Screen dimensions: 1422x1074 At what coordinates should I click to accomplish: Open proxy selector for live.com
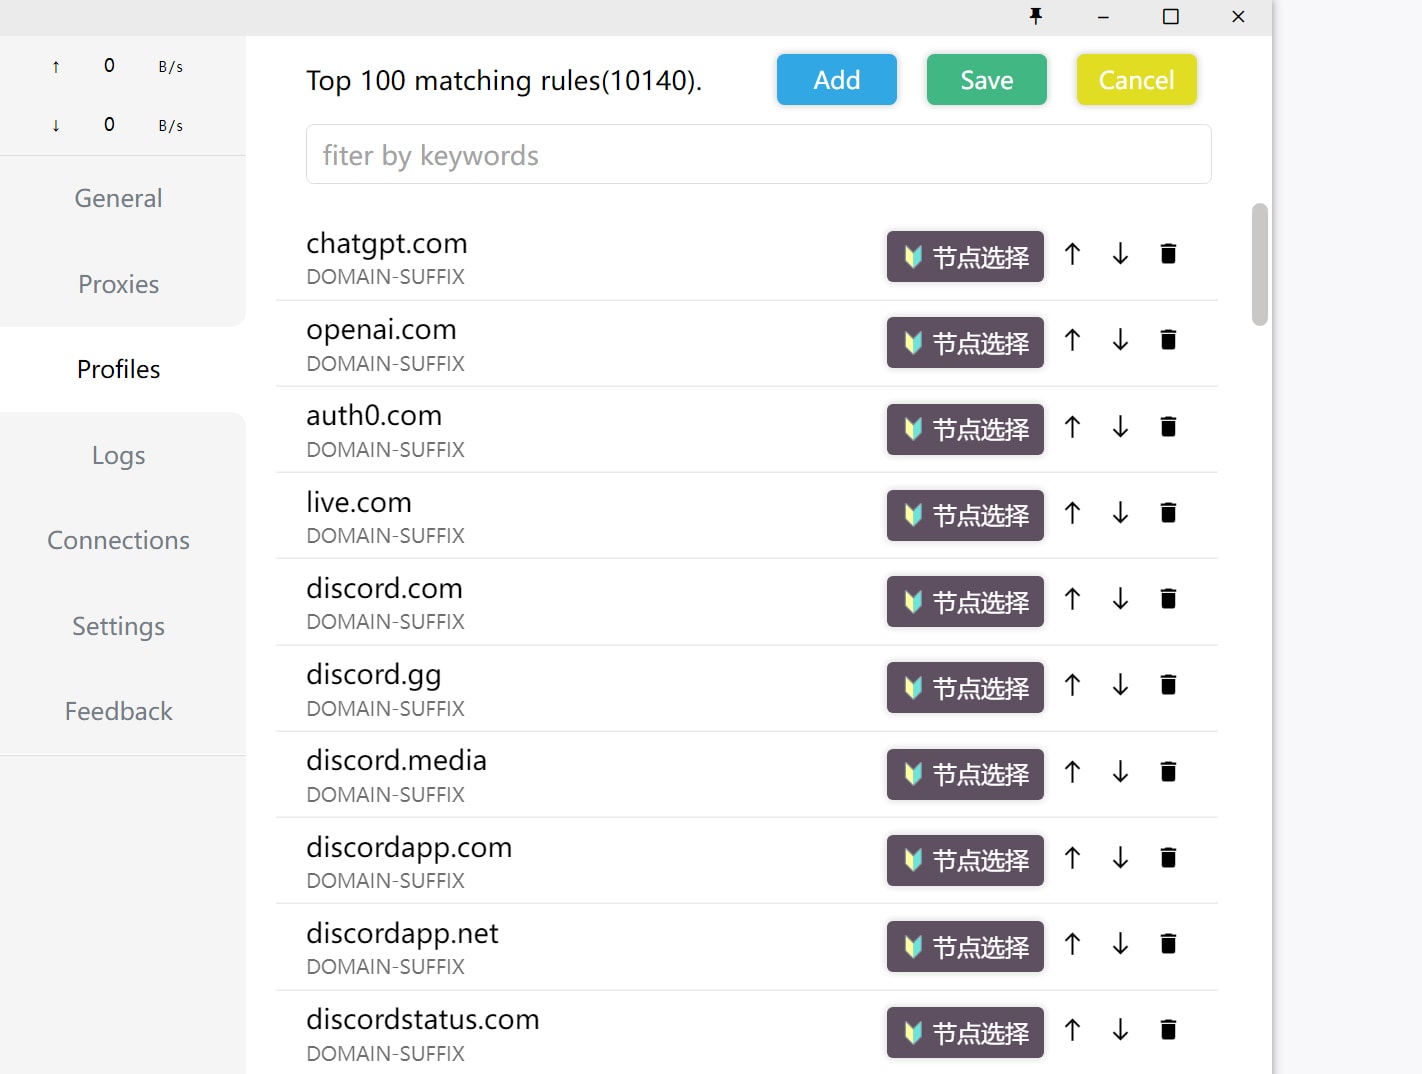point(965,515)
